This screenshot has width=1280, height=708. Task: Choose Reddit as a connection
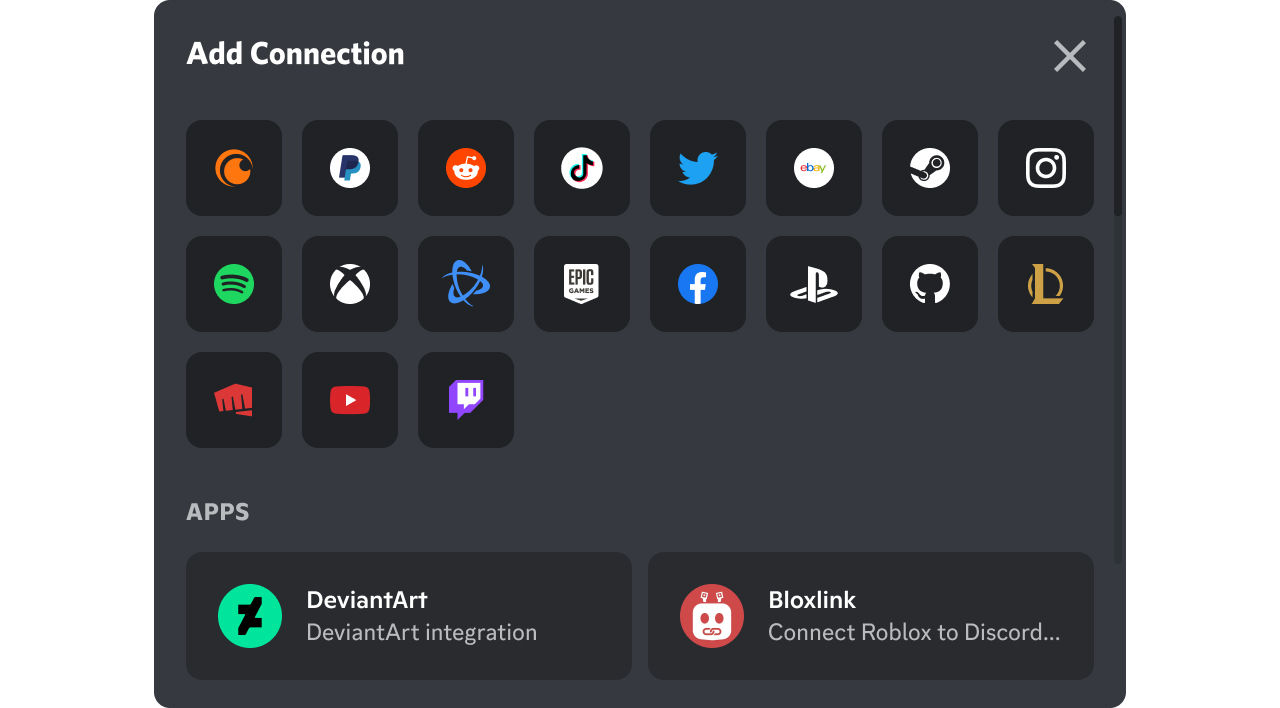coord(466,168)
